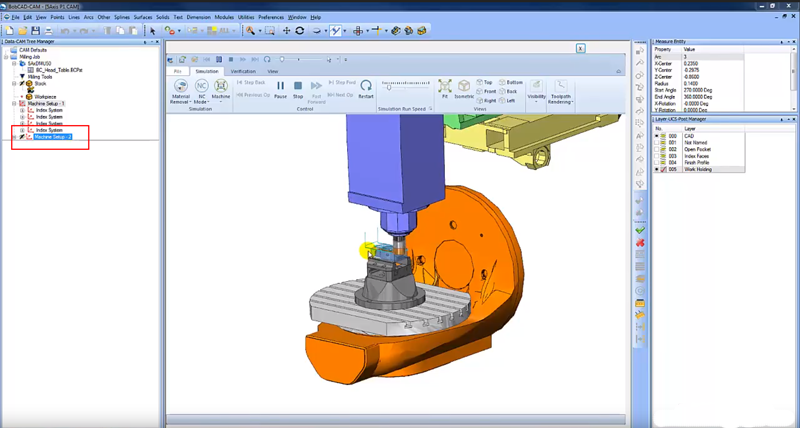Open the Verification ribbon tab
The image size is (800, 428).
coord(243,71)
